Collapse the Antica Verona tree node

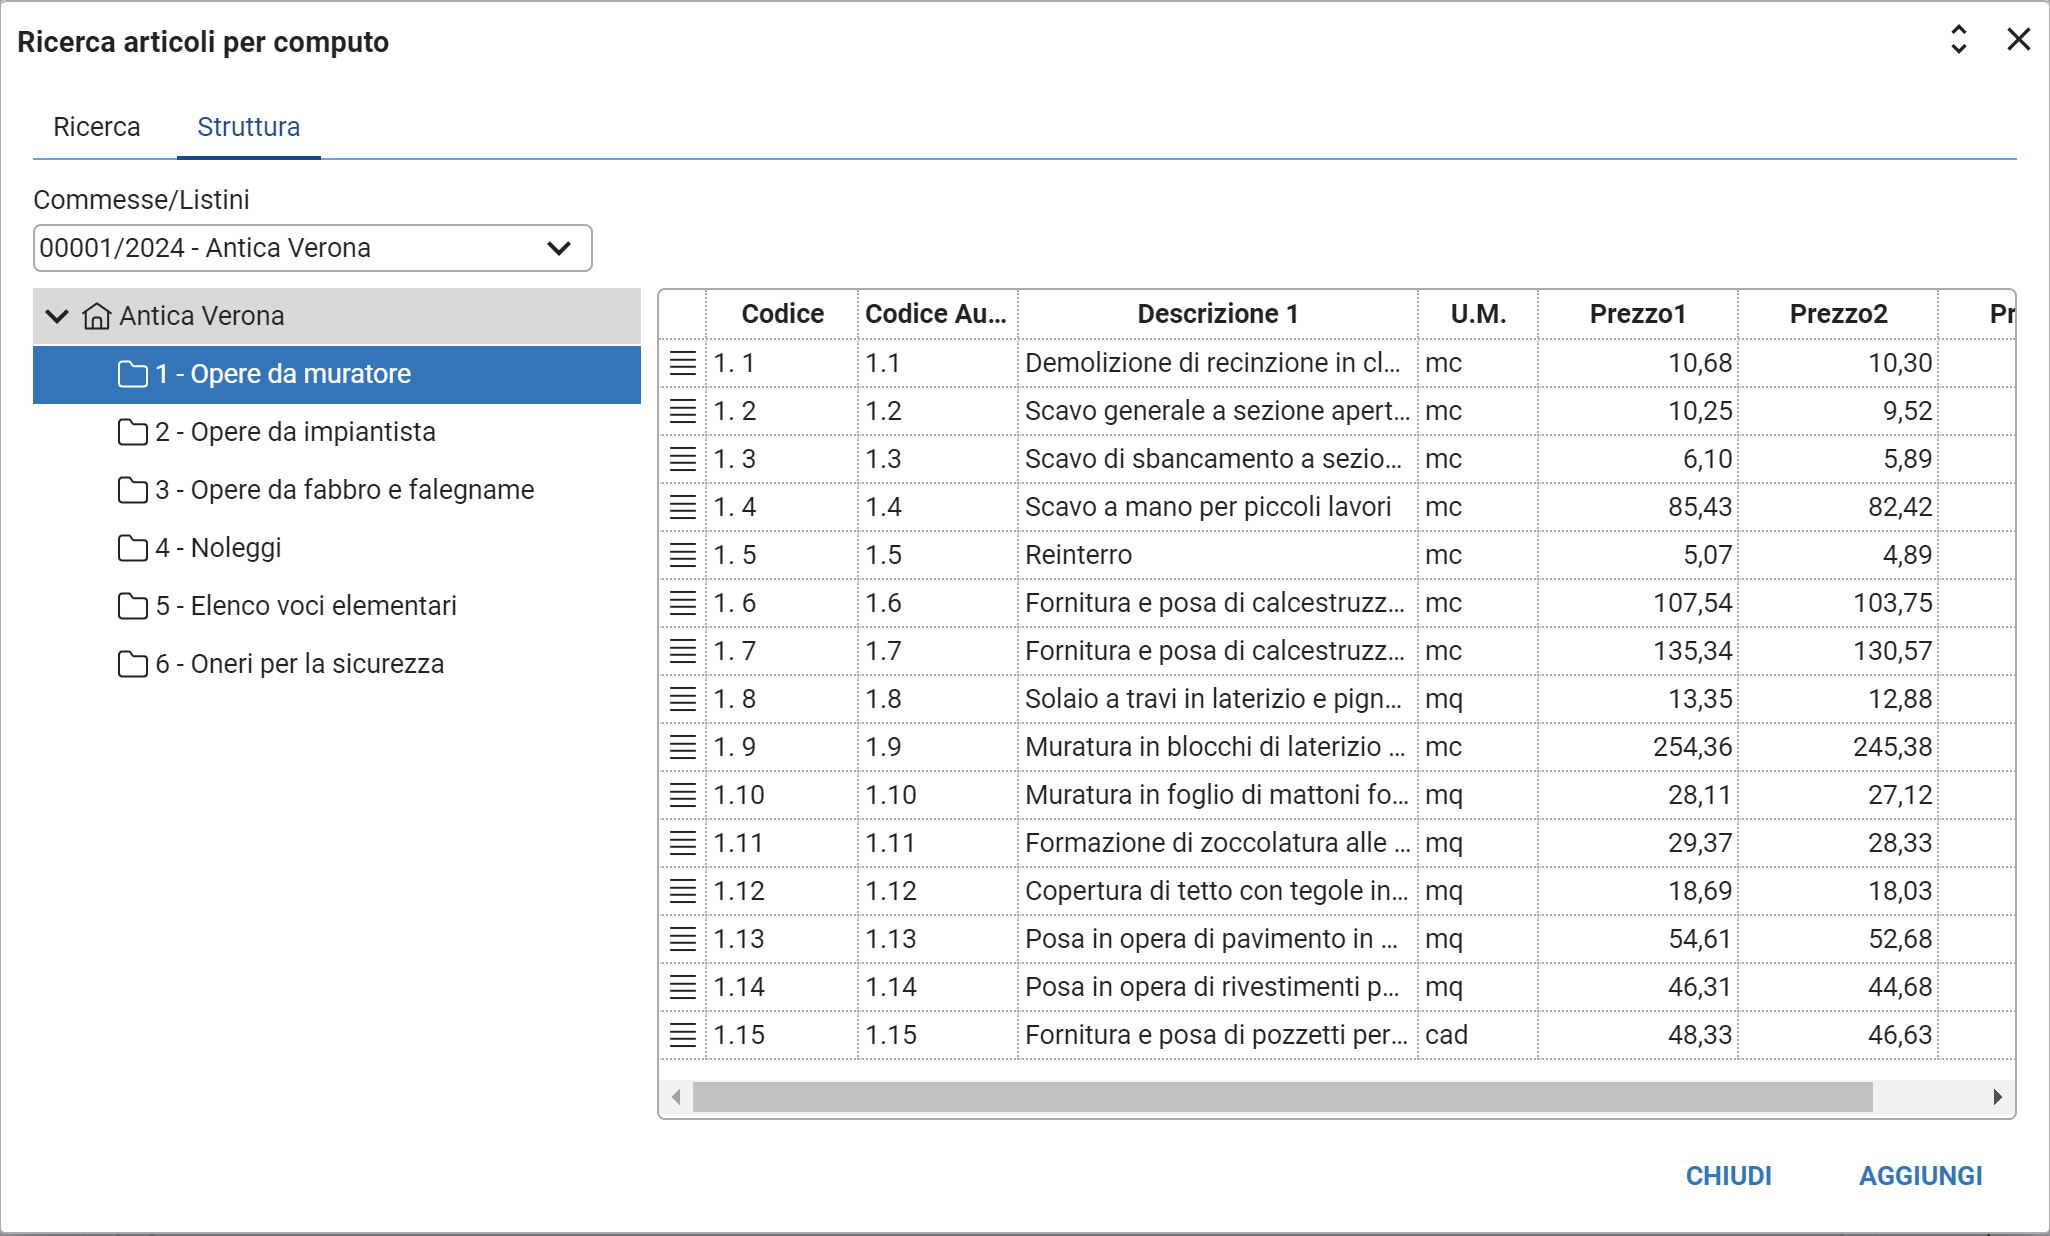pos(57,316)
